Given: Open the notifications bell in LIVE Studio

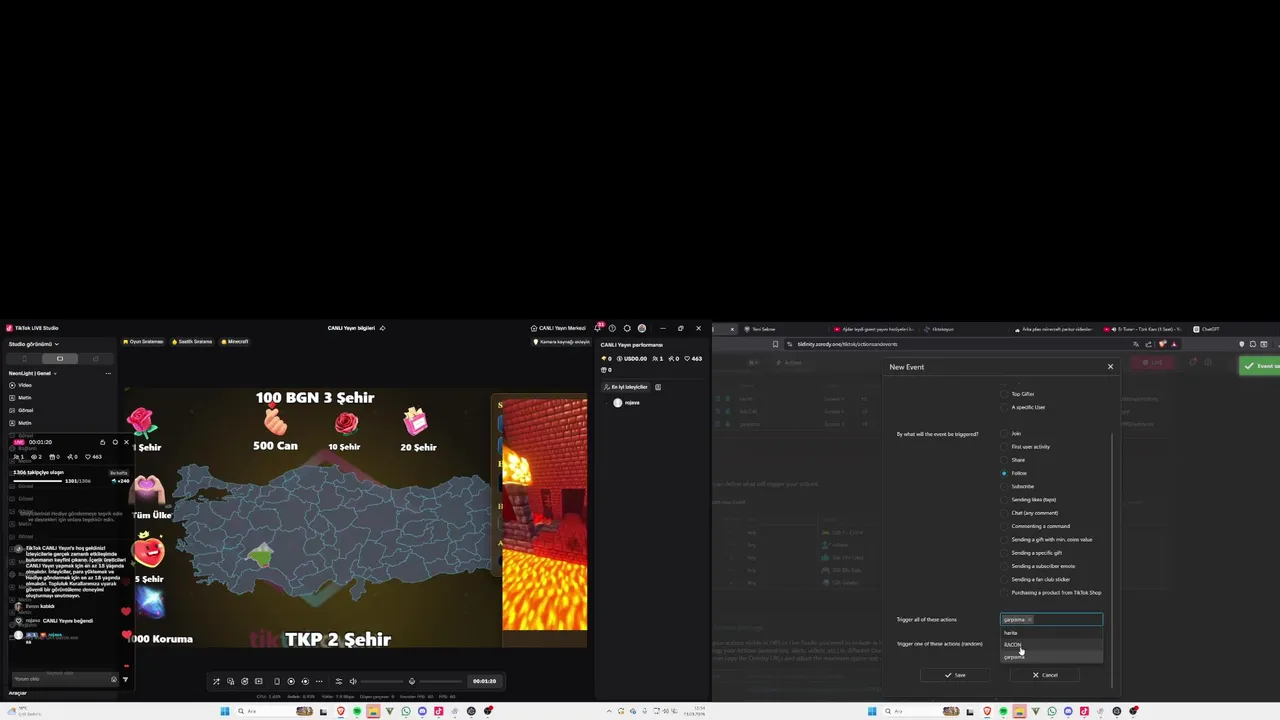Looking at the screenshot, I should [598, 328].
